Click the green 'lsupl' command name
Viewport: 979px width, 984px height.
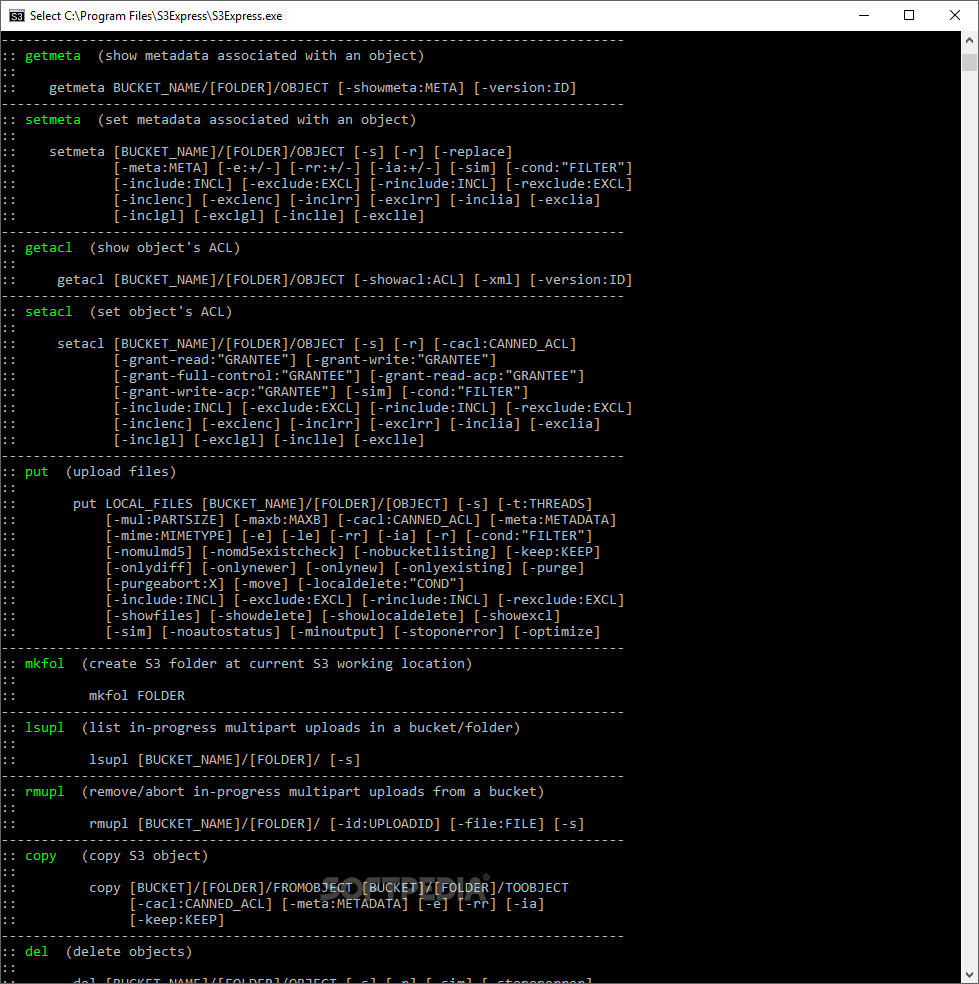pos(45,728)
